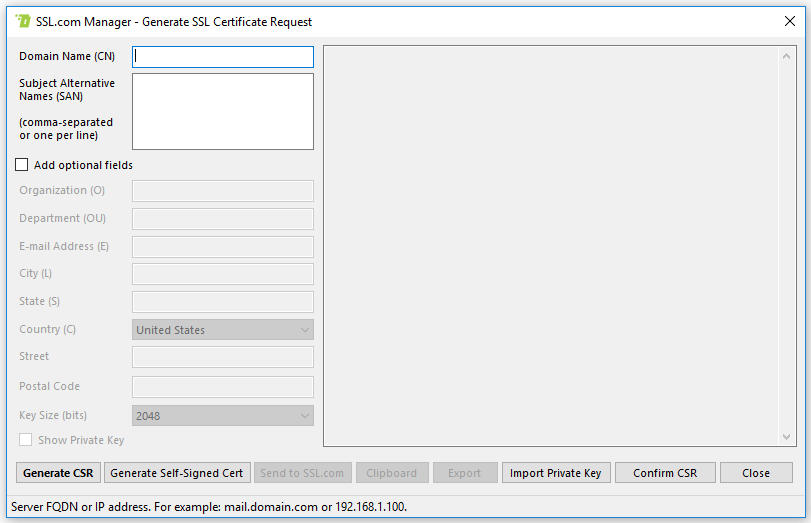This screenshot has width=811, height=523.
Task: Close the Generate SSL Certificate Request window
Action: coord(789,21)
